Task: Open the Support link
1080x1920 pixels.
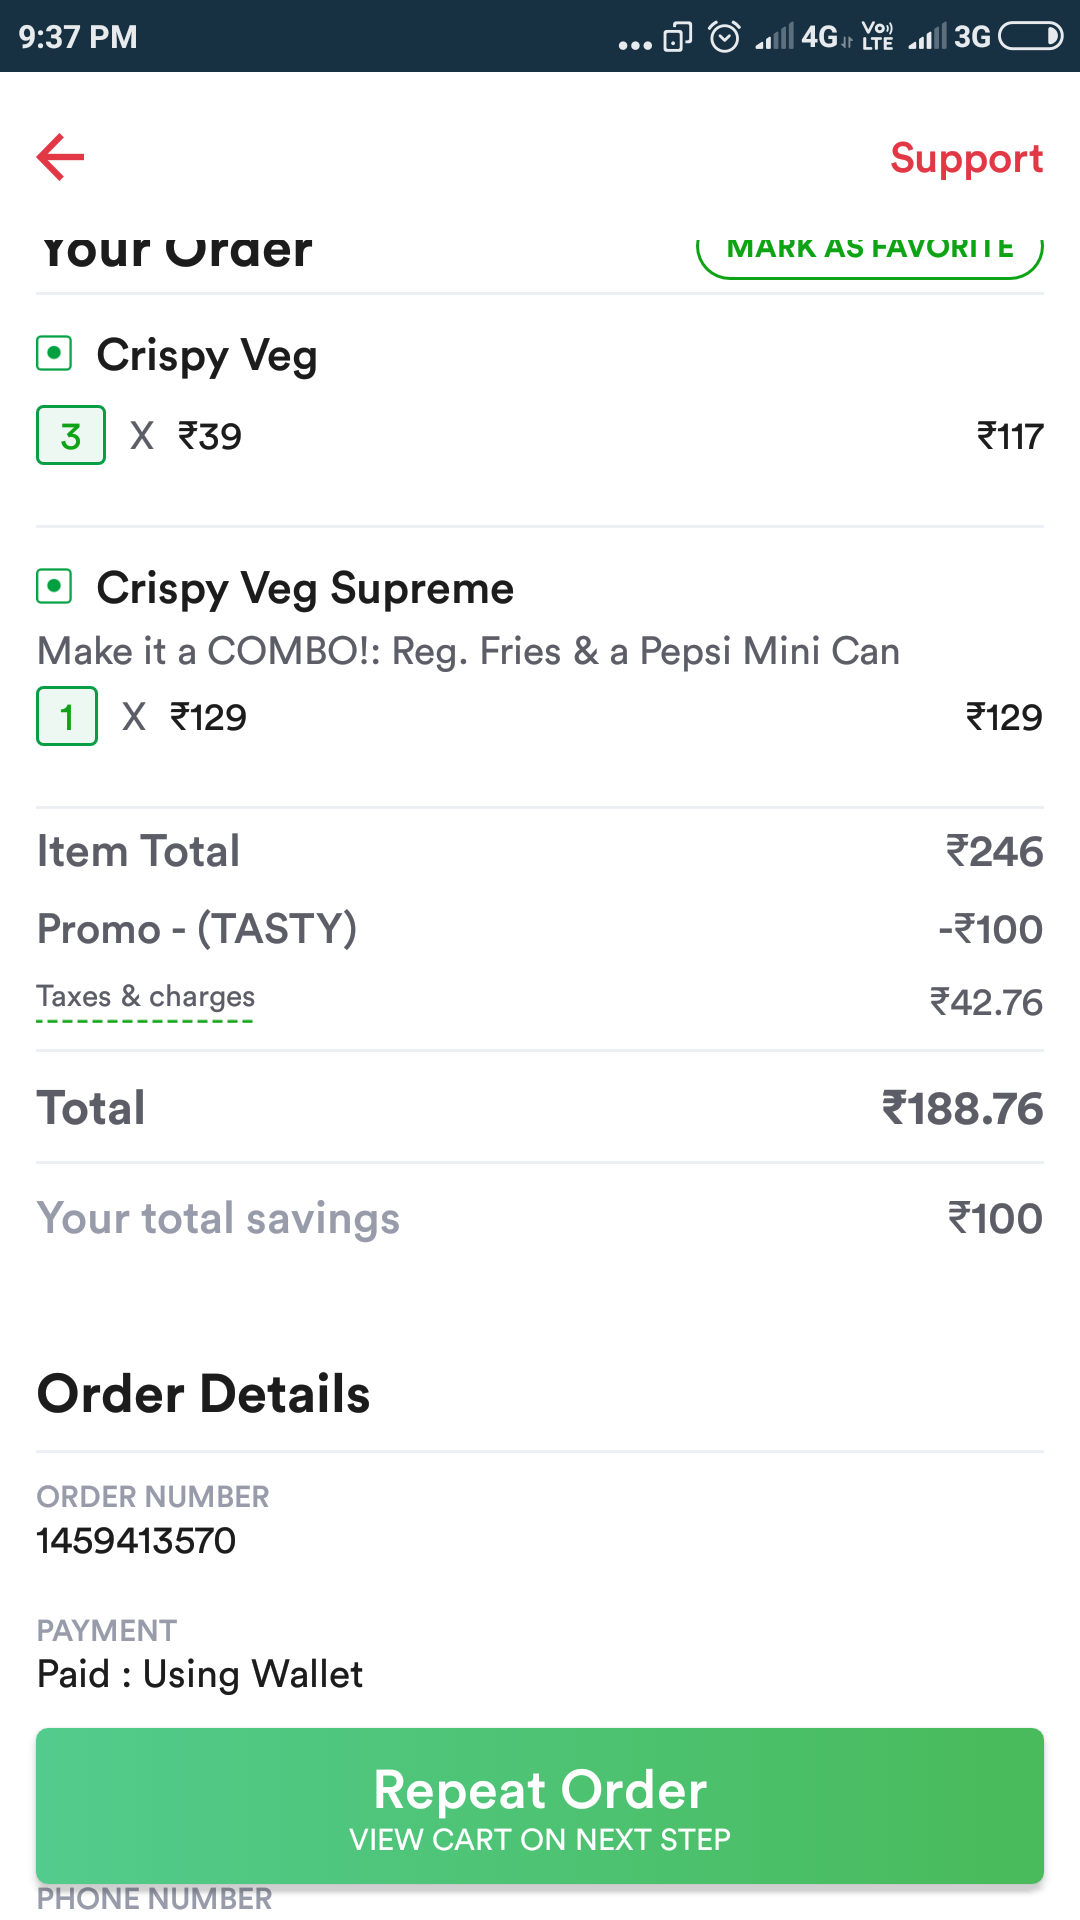Action: [966, 158]
